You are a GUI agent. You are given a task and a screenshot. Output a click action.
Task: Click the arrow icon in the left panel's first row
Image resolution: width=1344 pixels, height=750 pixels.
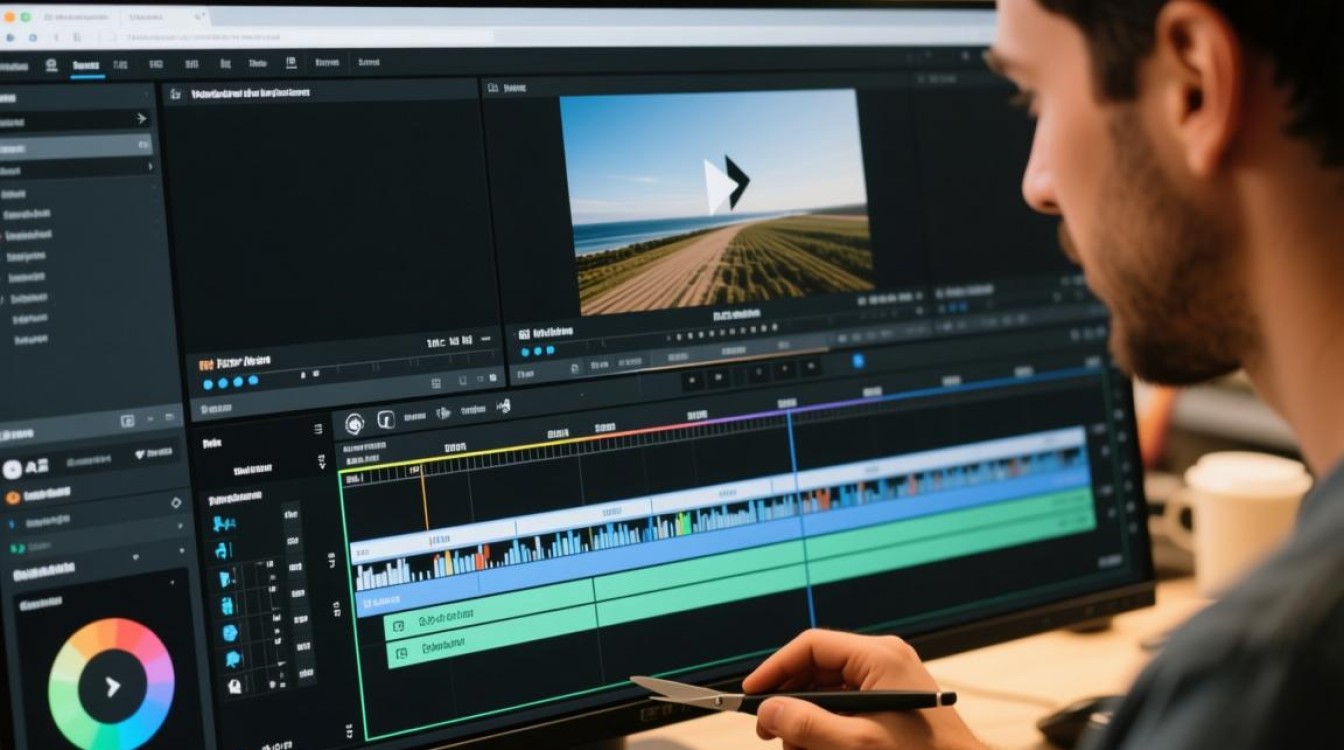tap(141, 118)
